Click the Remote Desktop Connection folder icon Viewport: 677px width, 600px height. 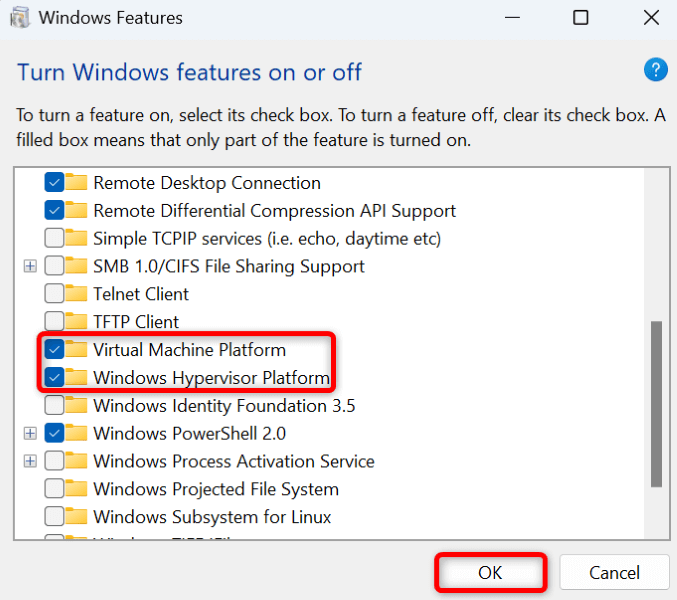click(77, 183)
